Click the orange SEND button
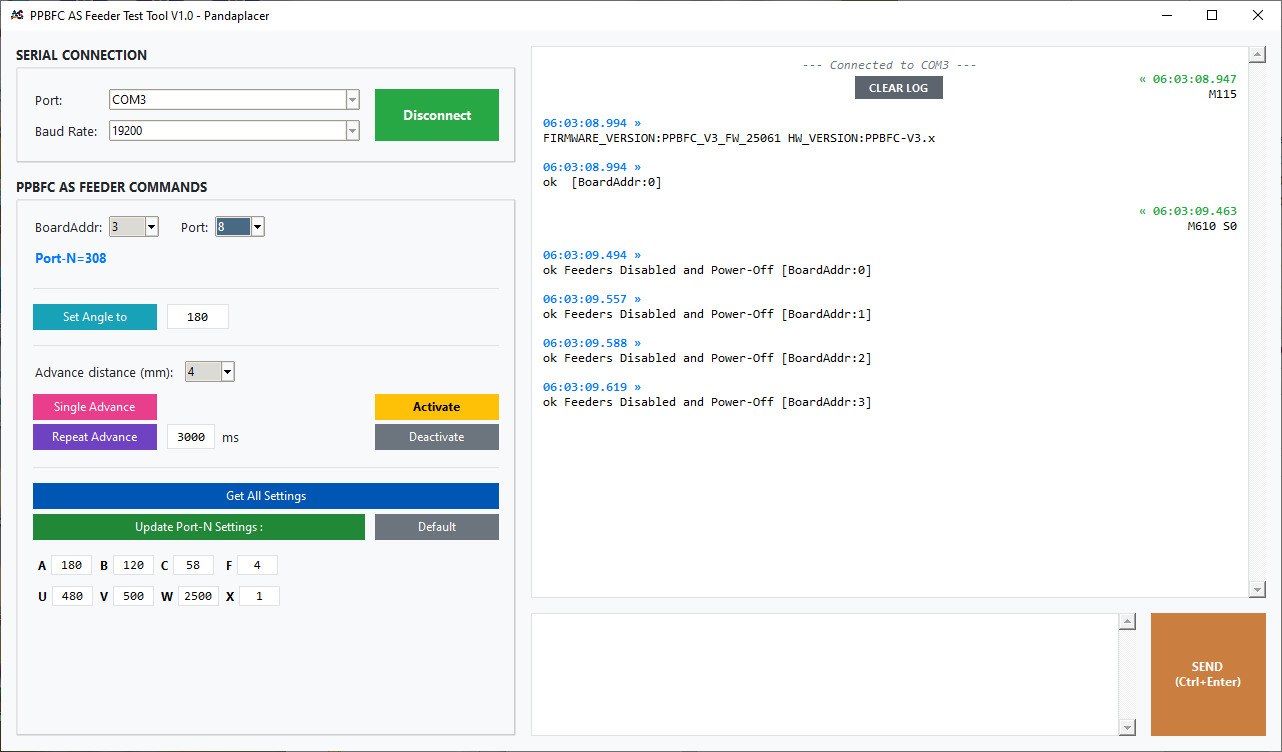Viewport: 1282px width, 752px height. pos(1207,674)
